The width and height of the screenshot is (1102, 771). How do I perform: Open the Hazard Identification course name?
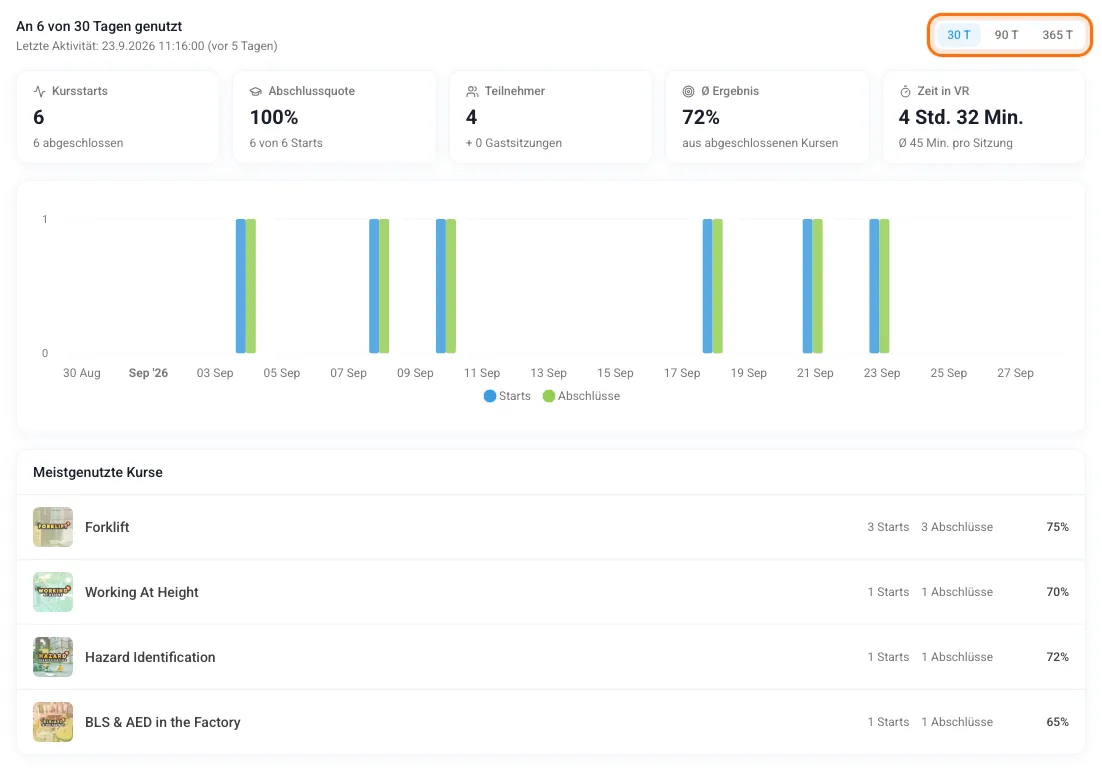[150, 657]
